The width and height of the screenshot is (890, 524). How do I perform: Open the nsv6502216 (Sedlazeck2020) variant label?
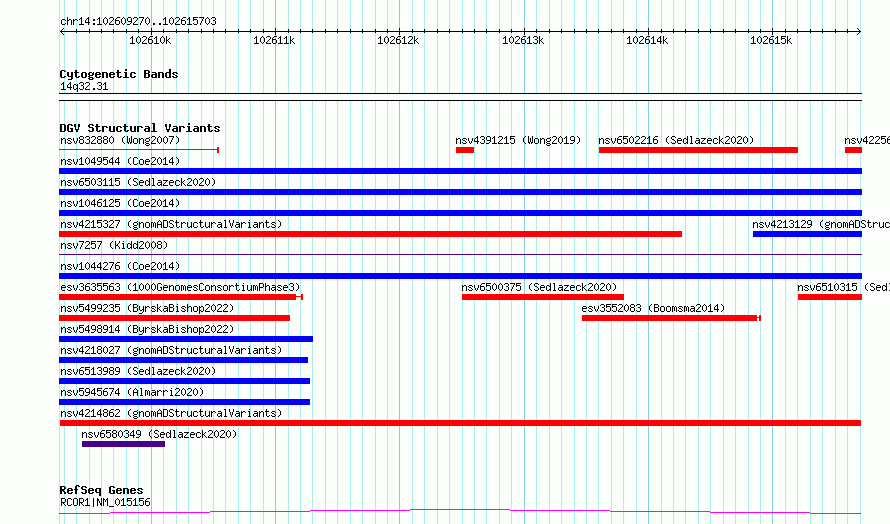[676, 140]
